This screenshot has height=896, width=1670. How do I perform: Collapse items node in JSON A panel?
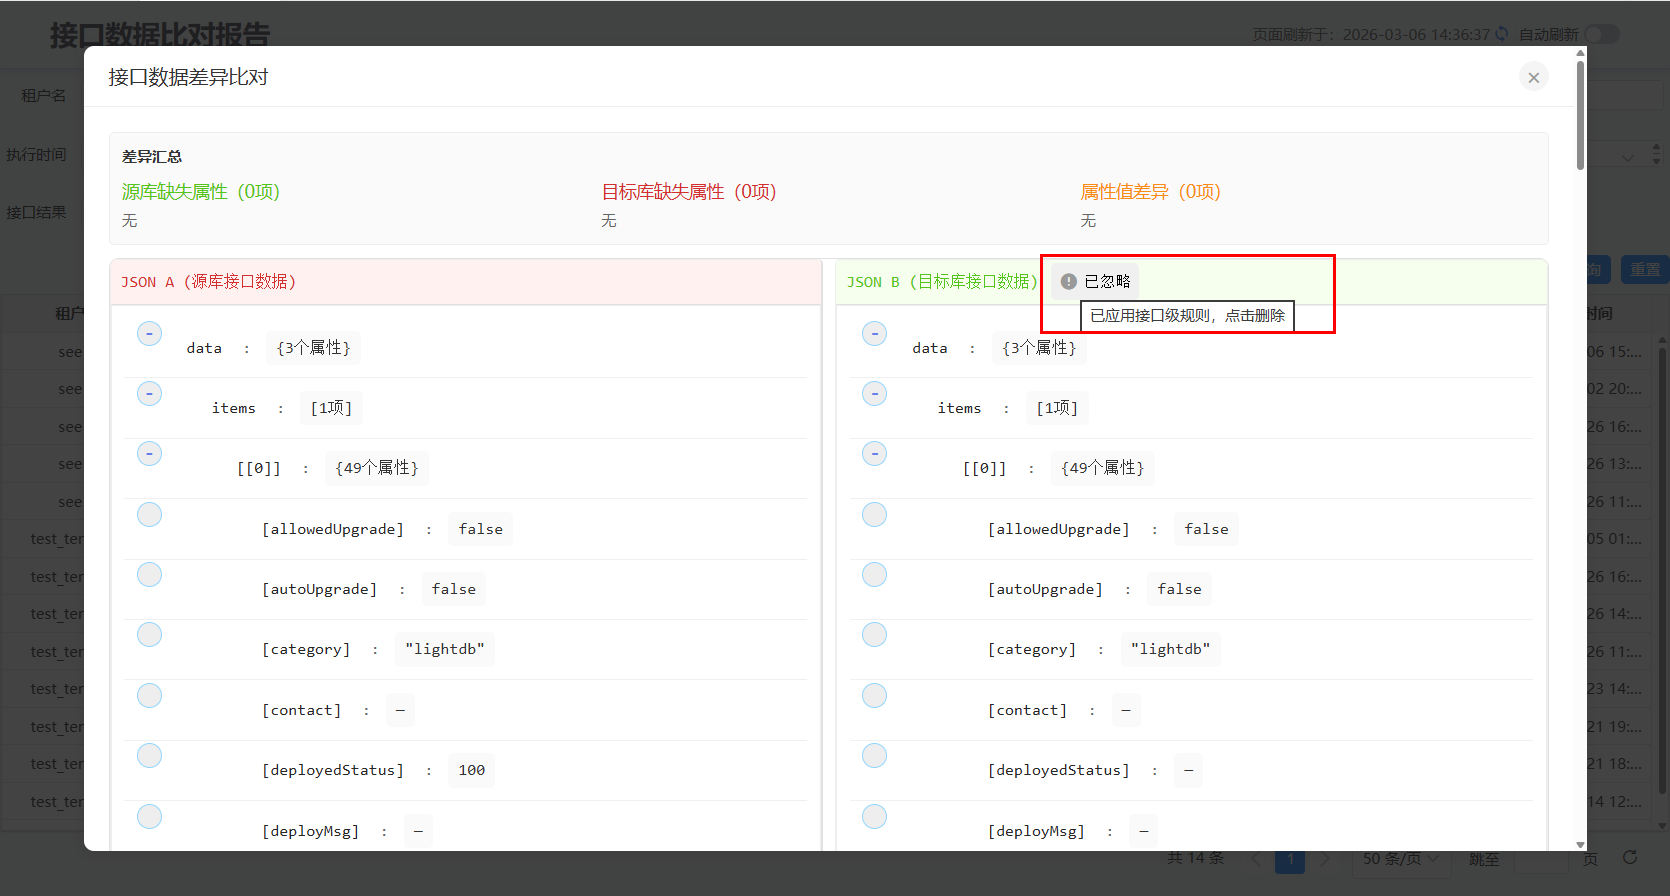[x=149, y=394]
